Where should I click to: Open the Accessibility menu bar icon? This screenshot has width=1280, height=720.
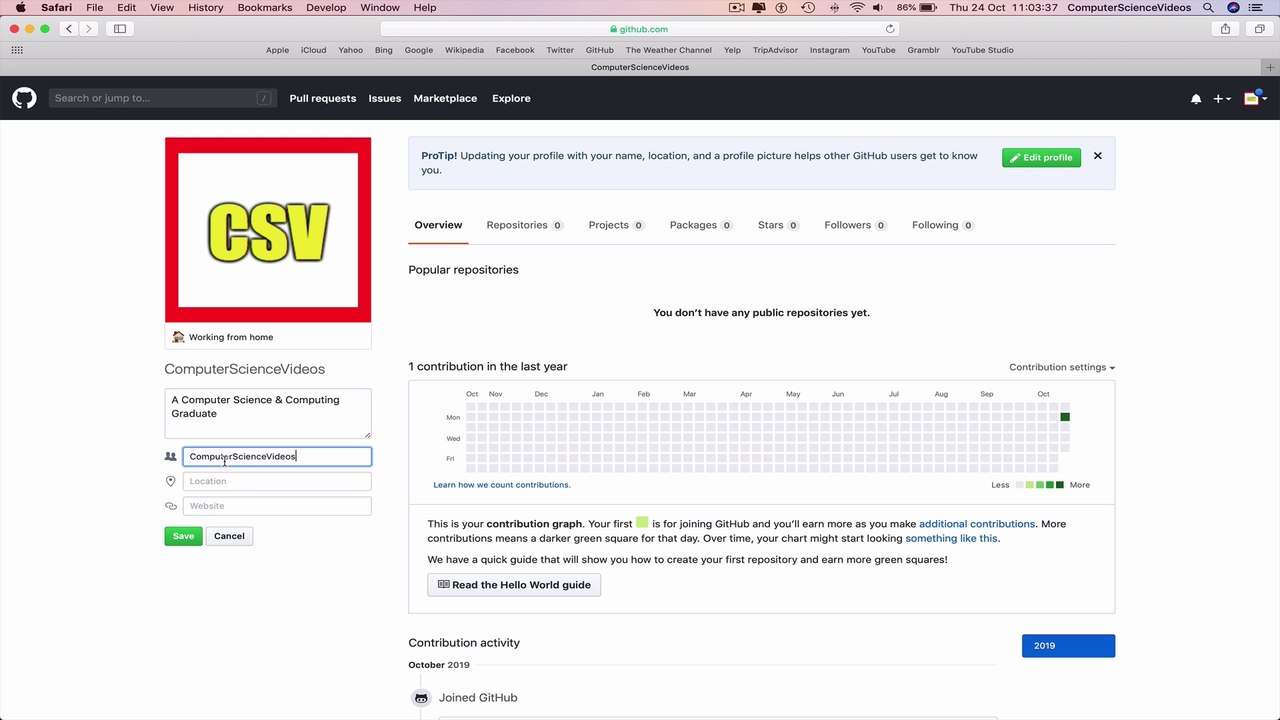point(782,8)
